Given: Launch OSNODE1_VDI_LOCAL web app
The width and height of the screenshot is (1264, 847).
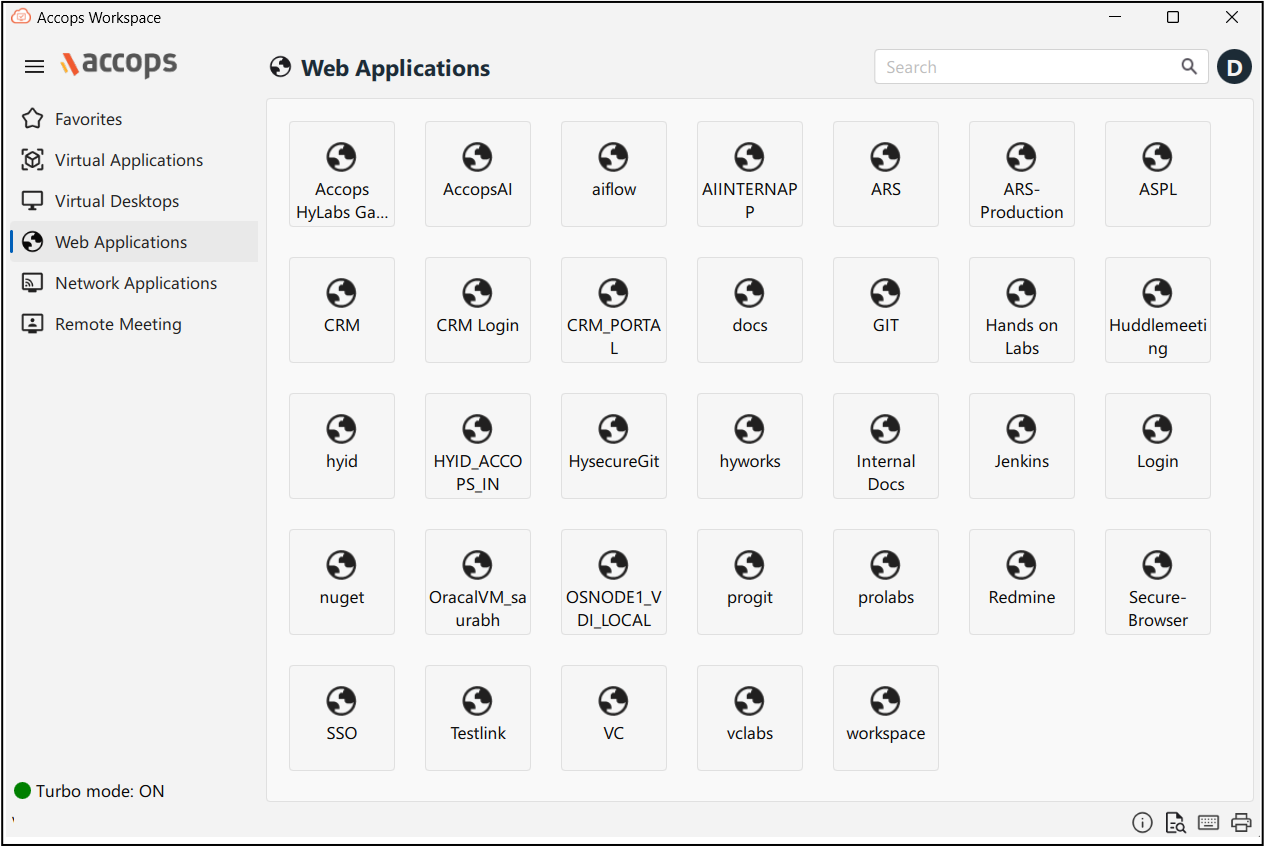Looking at the screenshot, I should tap(614, 582).
